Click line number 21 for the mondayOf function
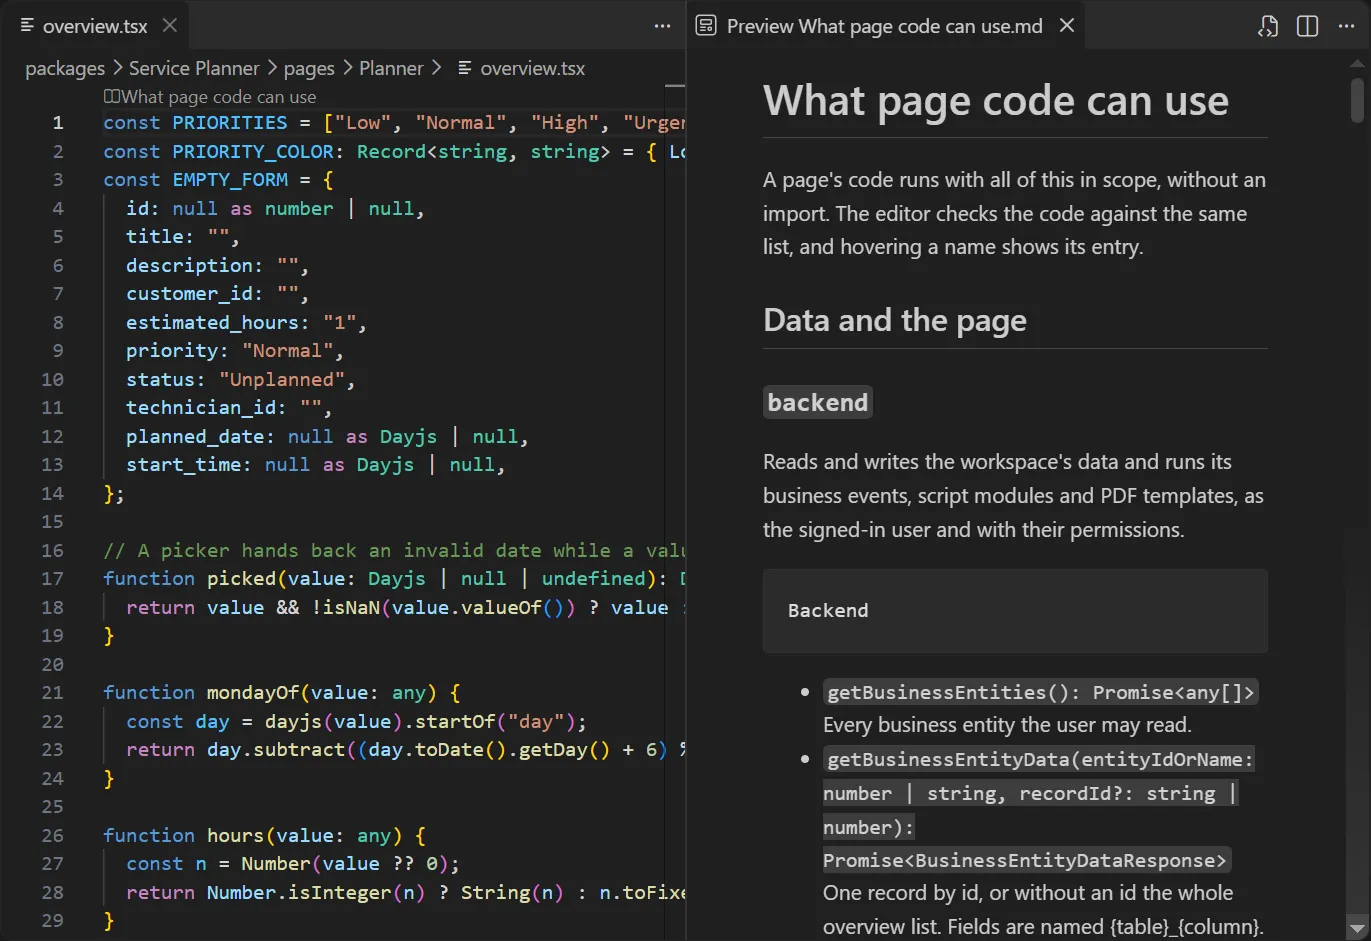 (52, 693)
